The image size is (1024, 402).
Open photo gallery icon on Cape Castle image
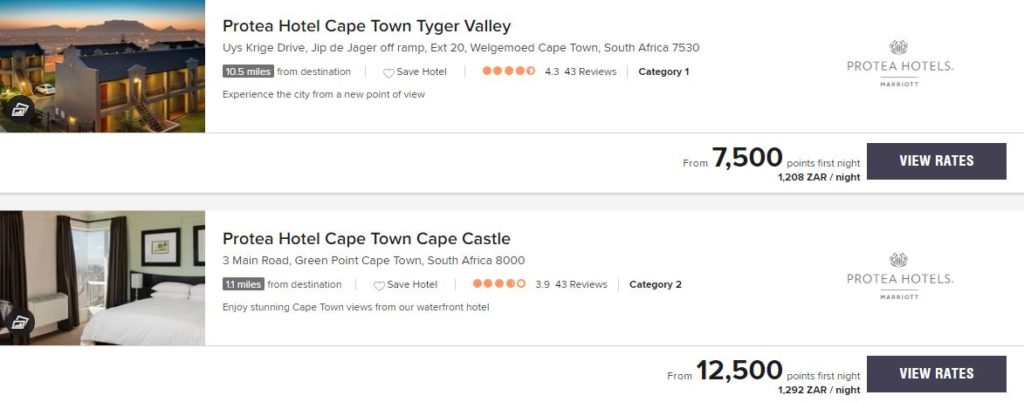pos(19,321)
